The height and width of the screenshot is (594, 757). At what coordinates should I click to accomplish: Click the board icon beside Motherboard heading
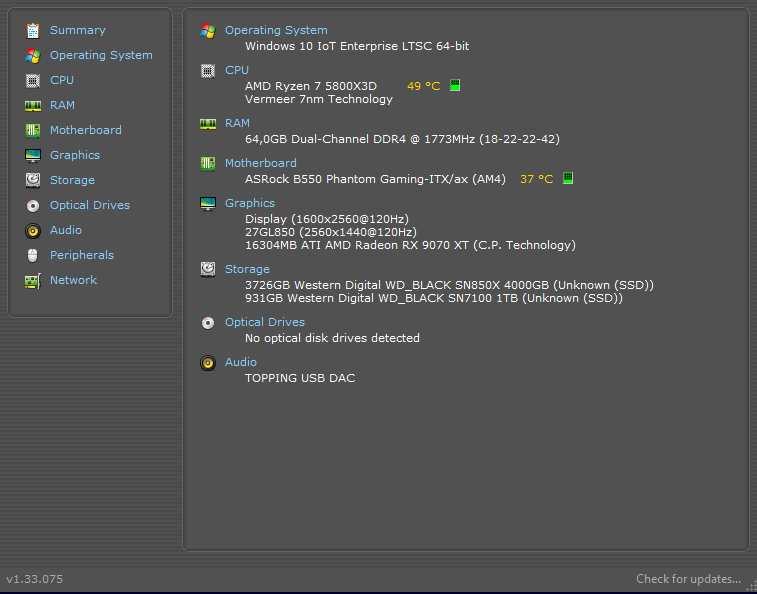(208, 164)
